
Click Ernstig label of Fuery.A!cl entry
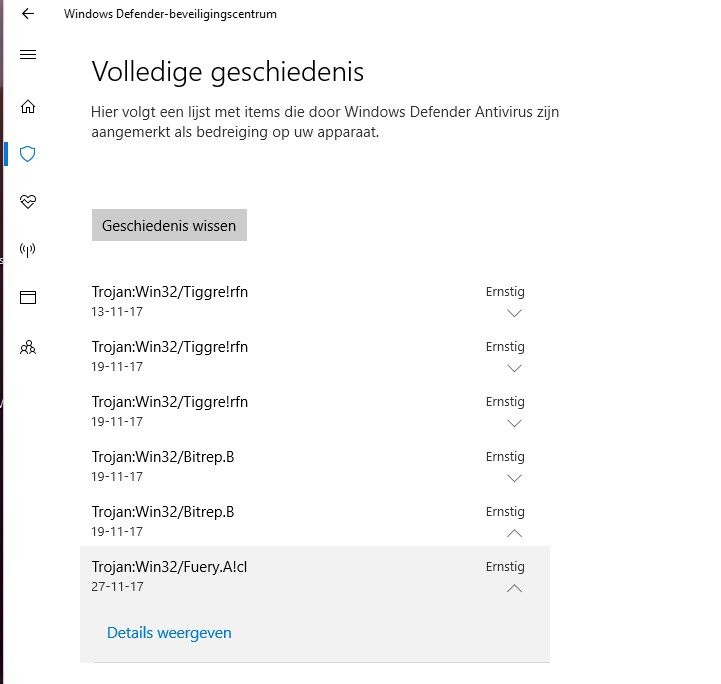[505, 567]
